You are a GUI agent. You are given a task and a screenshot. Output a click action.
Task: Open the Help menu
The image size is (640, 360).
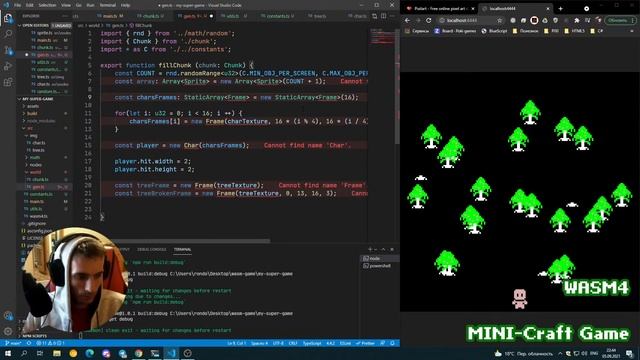(126, 5)
